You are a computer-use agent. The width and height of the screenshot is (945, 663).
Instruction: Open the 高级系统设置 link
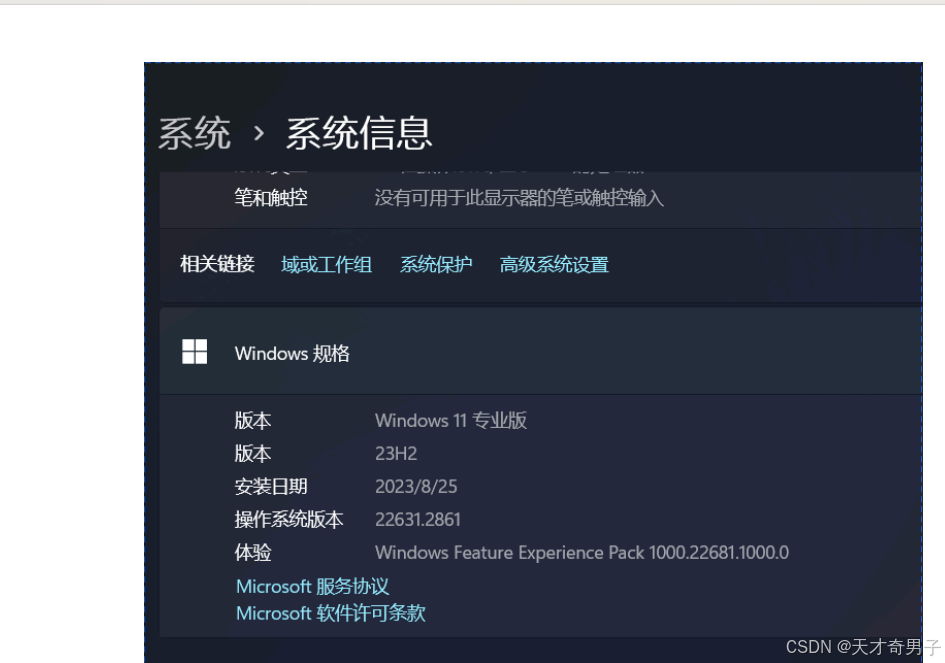(554, 264)
